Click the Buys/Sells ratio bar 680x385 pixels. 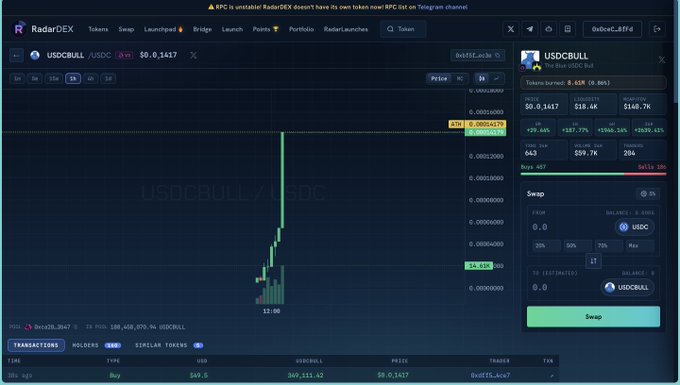click(x=593, y=174)
